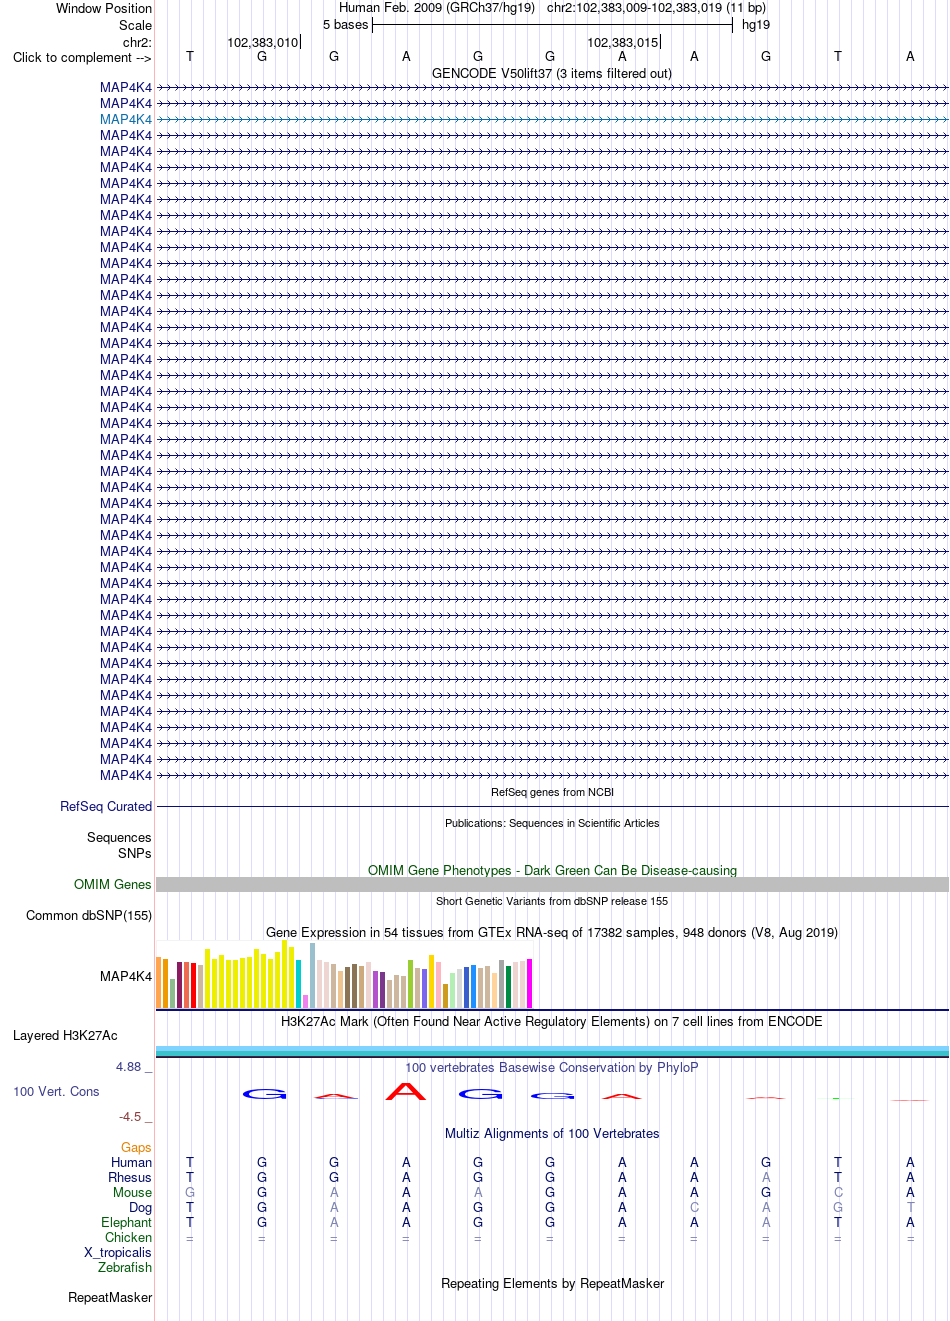Click the 'Click to complement -->' label
Screen dimensions: 950x1321
82,58
